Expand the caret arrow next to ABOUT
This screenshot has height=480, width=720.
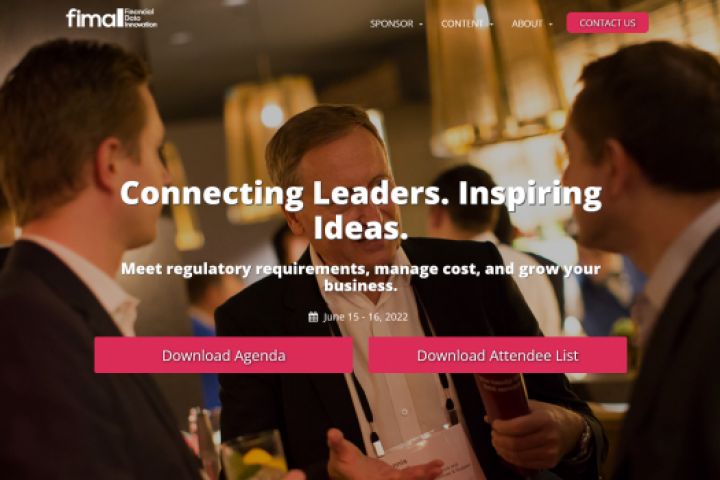(x=551, y=24)
